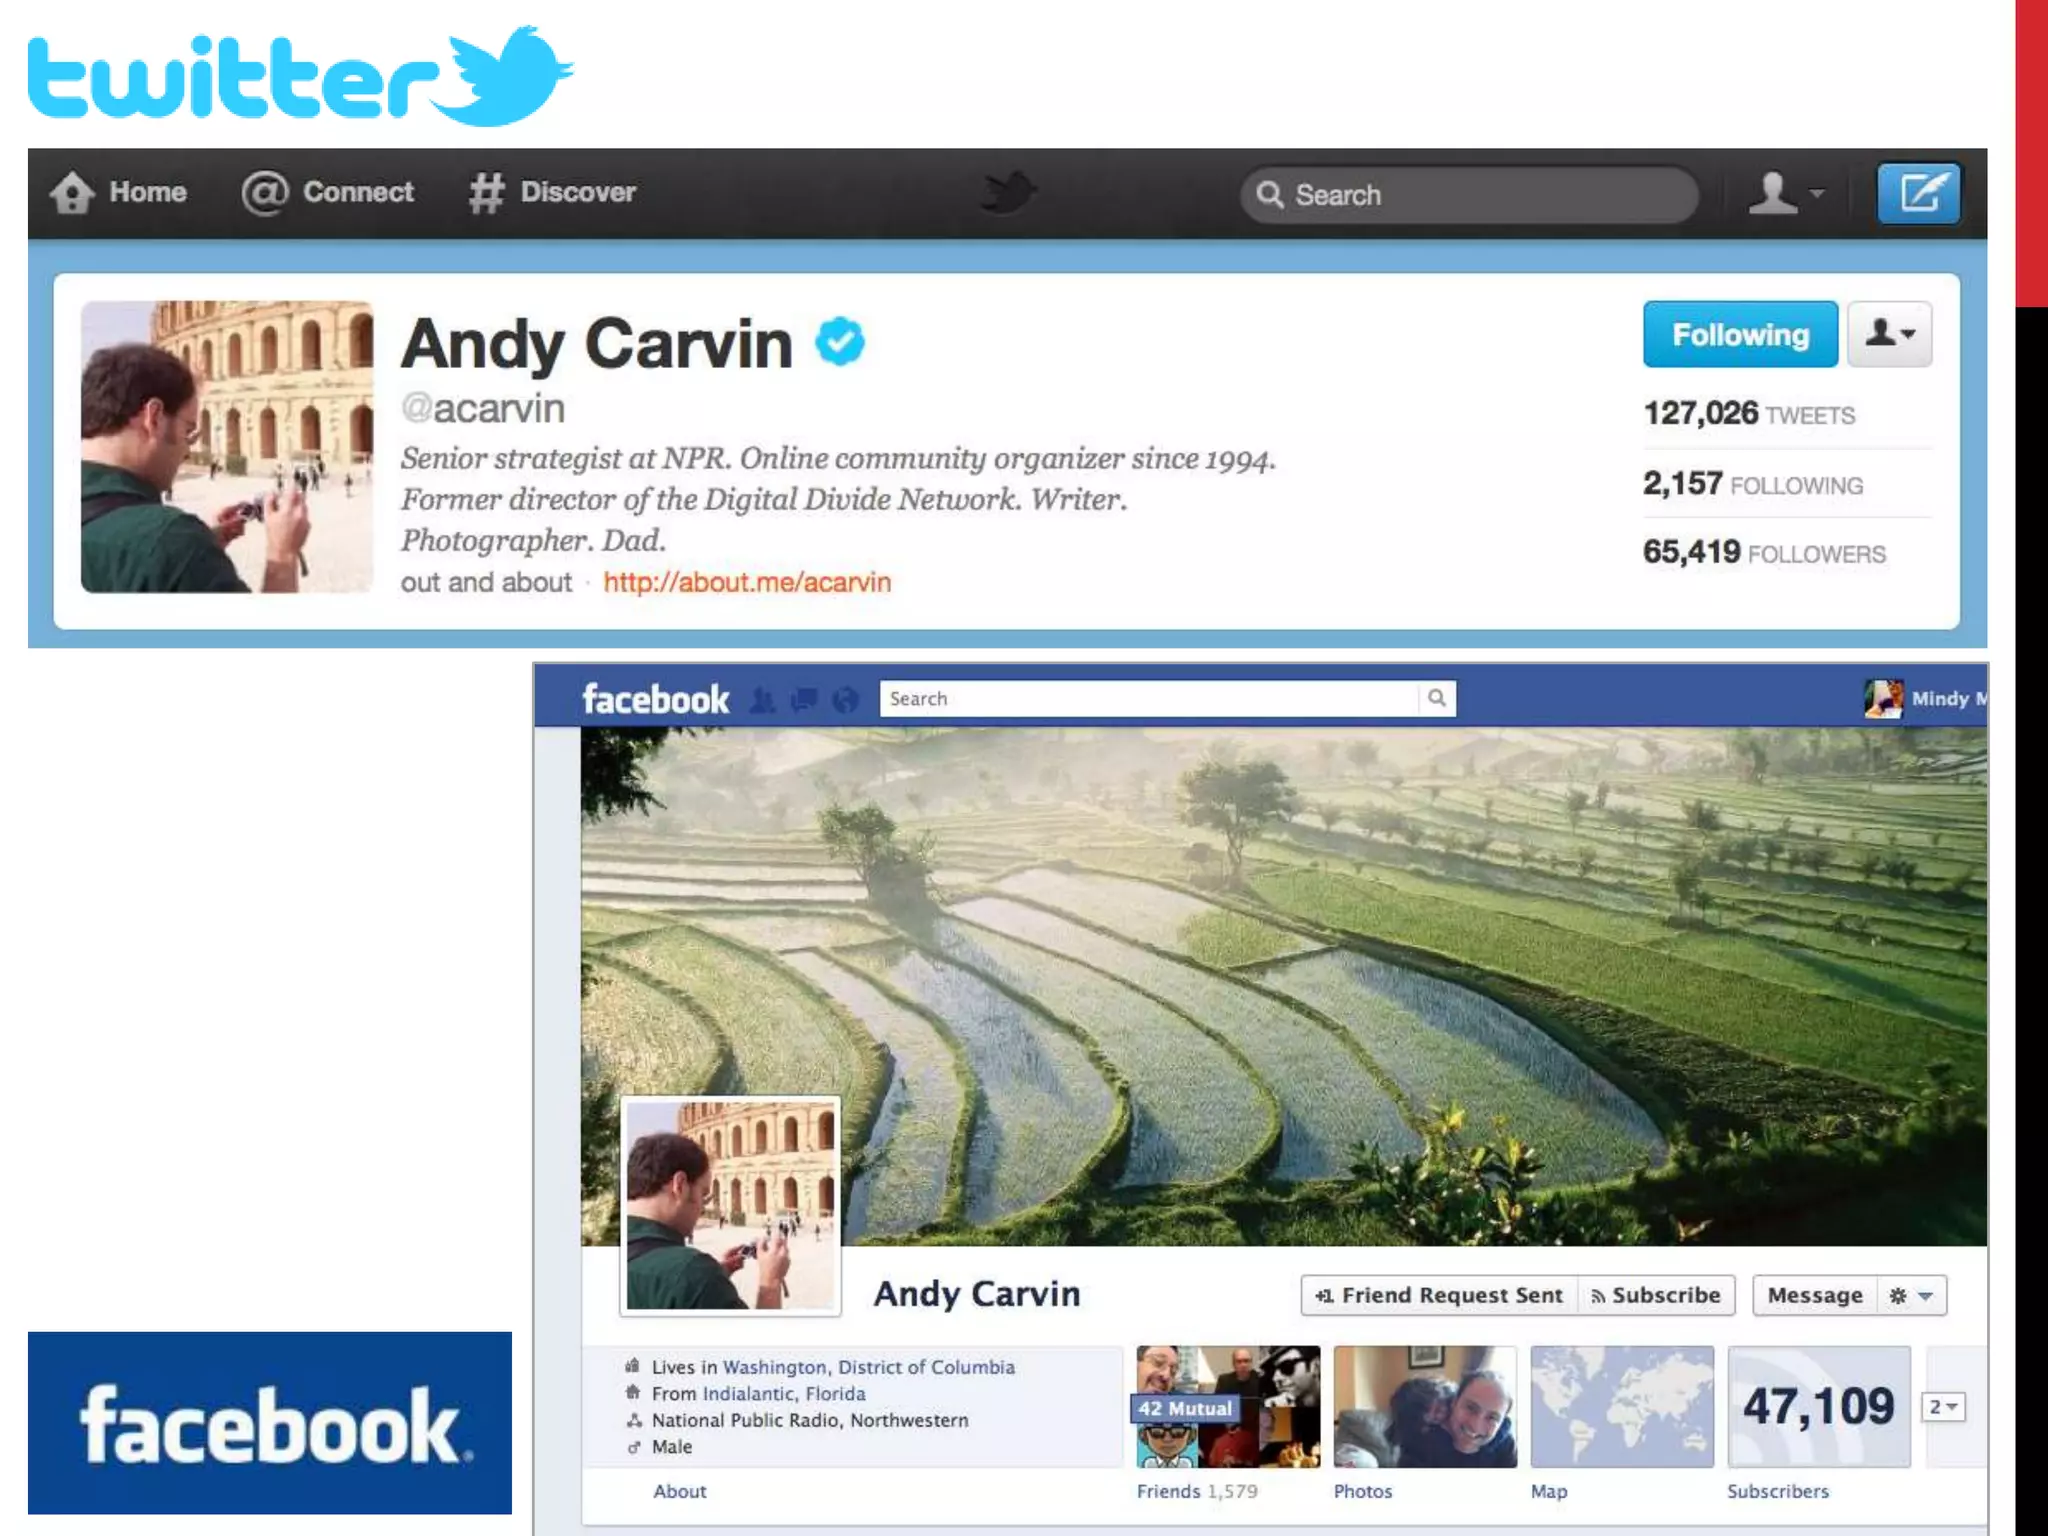2048x1536 pixels.
Task: Expand user actions dropdown beside Following
Action: click(x=1889, y=334)
